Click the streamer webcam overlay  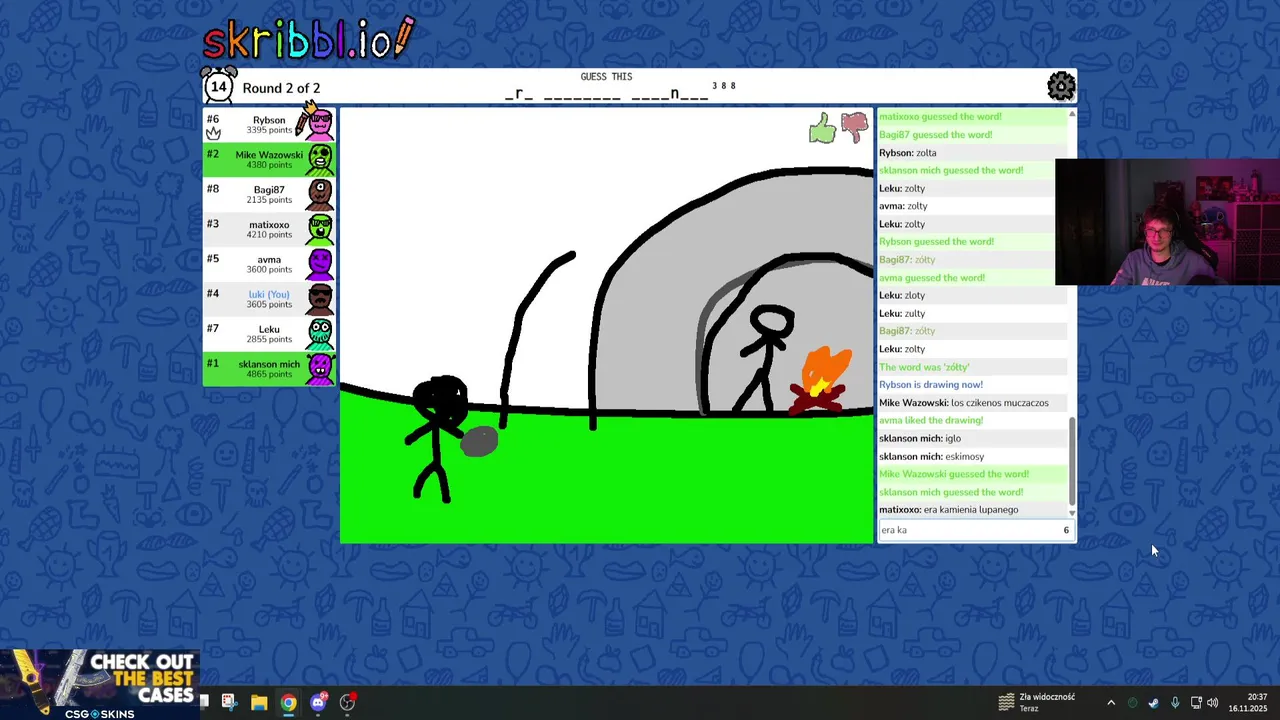tap(1167, 222)
